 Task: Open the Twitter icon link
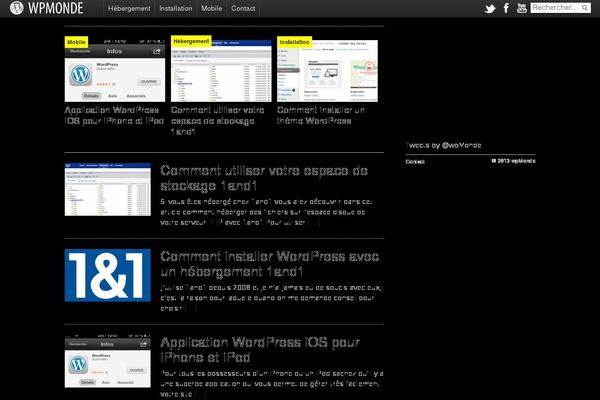point(490,8)
